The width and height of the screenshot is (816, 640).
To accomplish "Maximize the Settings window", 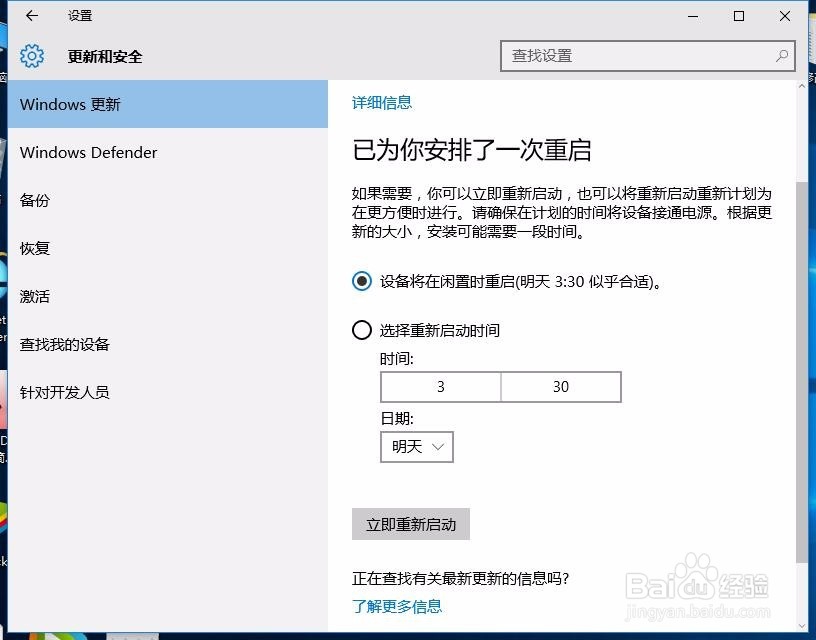I will point(738,16).
